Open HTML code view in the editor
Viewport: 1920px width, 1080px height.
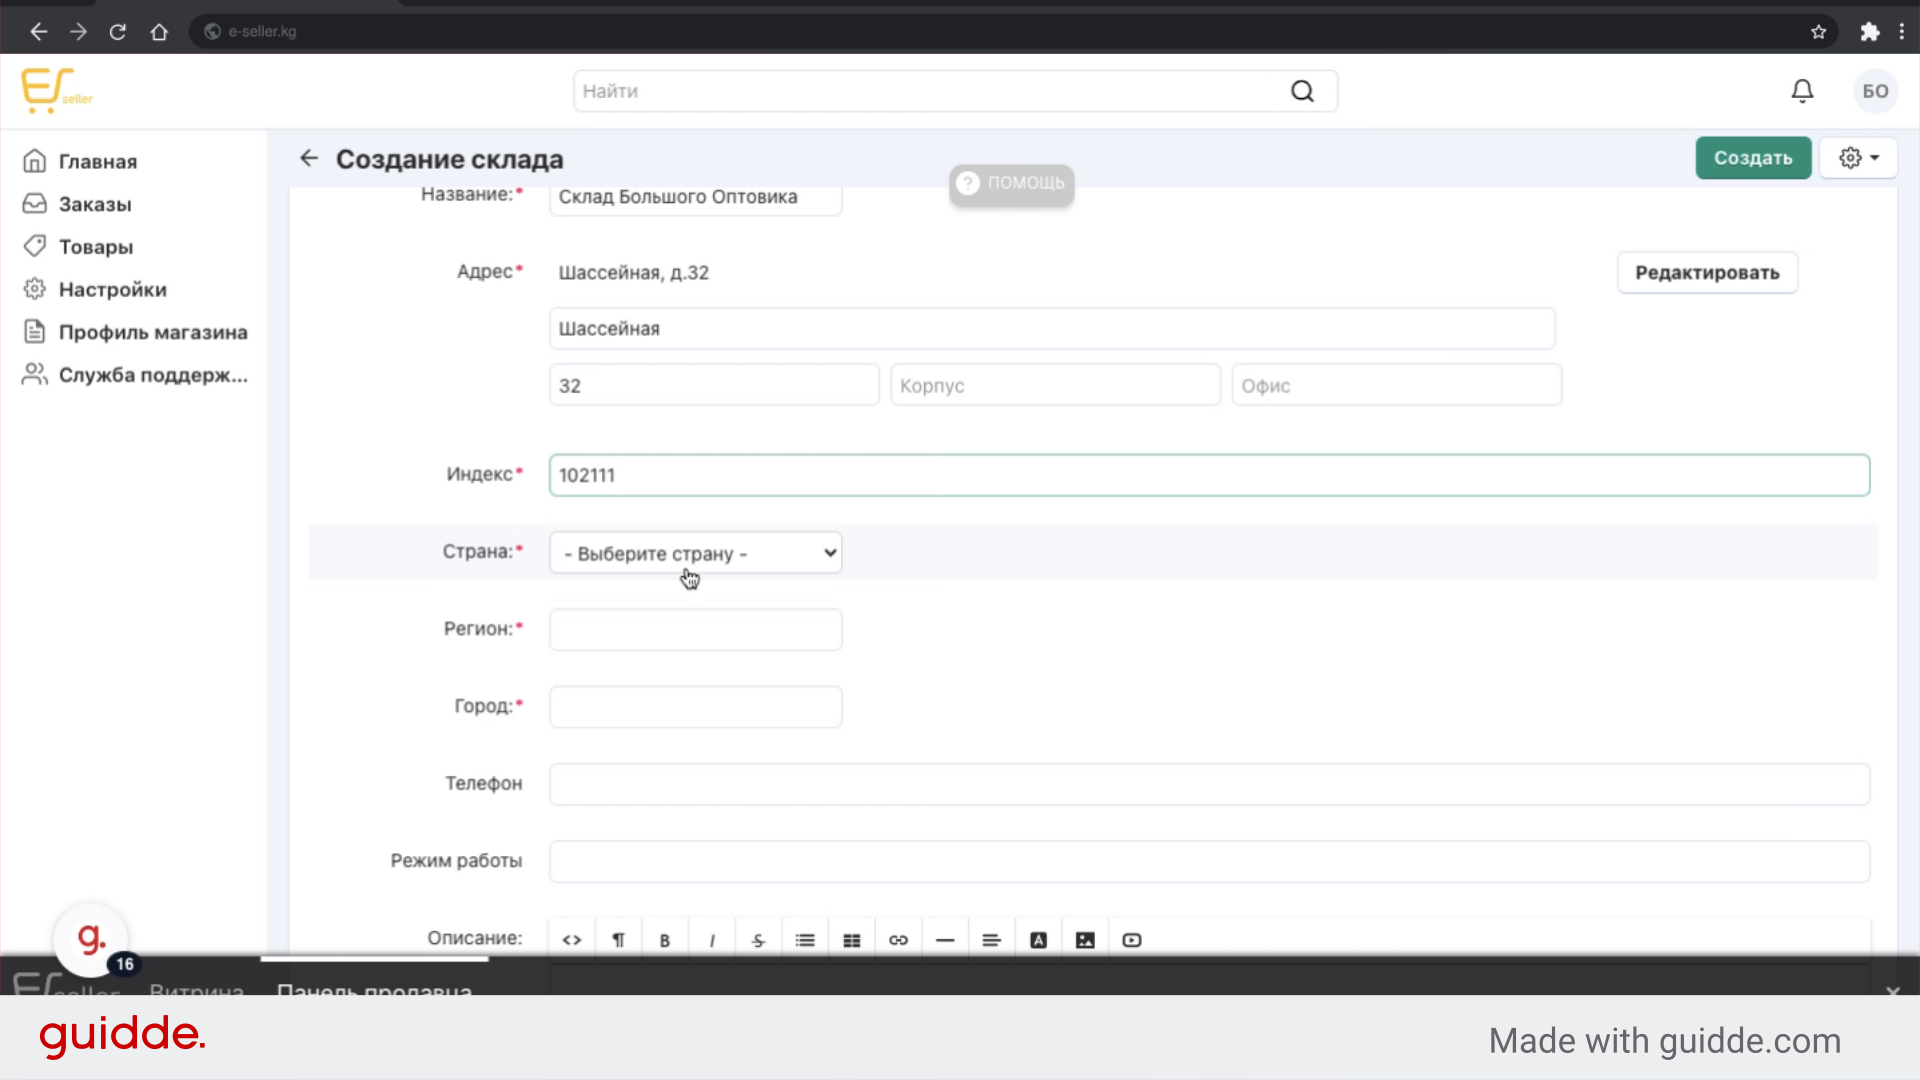(572, 940)
